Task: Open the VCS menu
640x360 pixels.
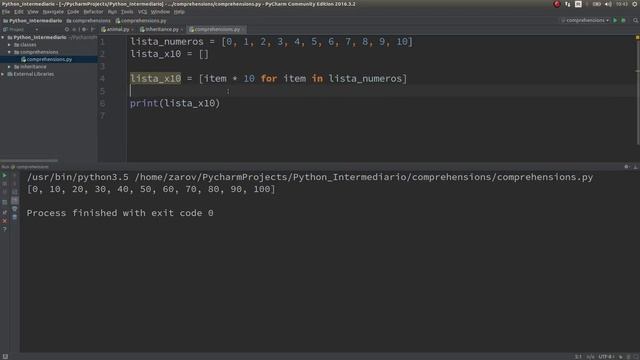Action: 142,12
